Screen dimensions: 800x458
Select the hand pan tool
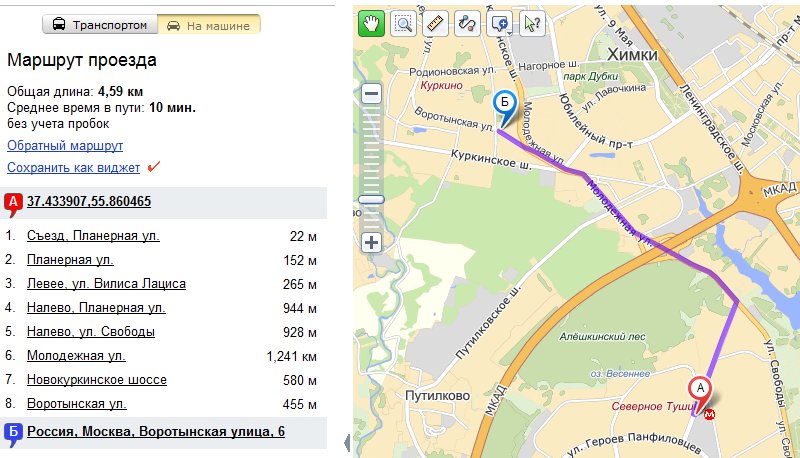point(372,23)
